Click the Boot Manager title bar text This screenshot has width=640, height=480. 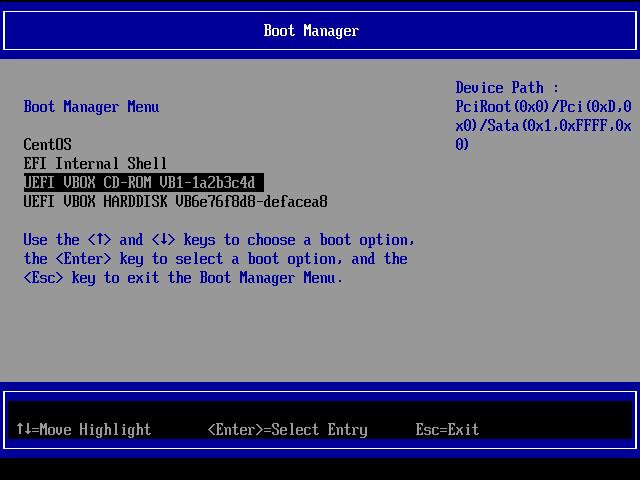(x=311, y=31)
